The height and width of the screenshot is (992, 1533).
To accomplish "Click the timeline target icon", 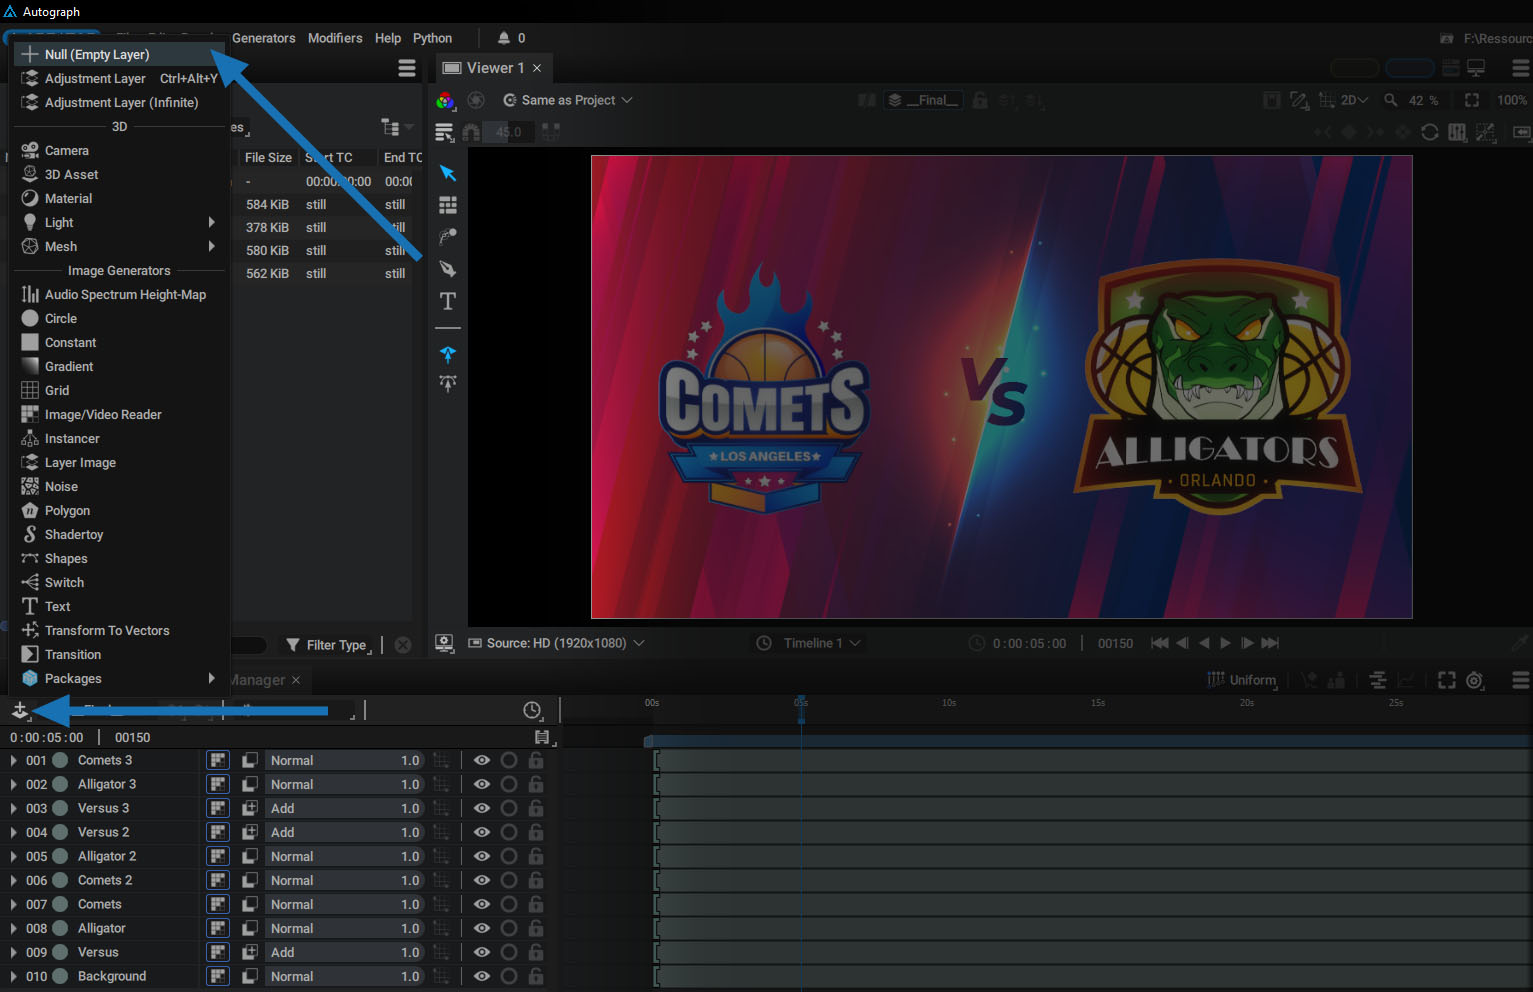I will 1475,680.
